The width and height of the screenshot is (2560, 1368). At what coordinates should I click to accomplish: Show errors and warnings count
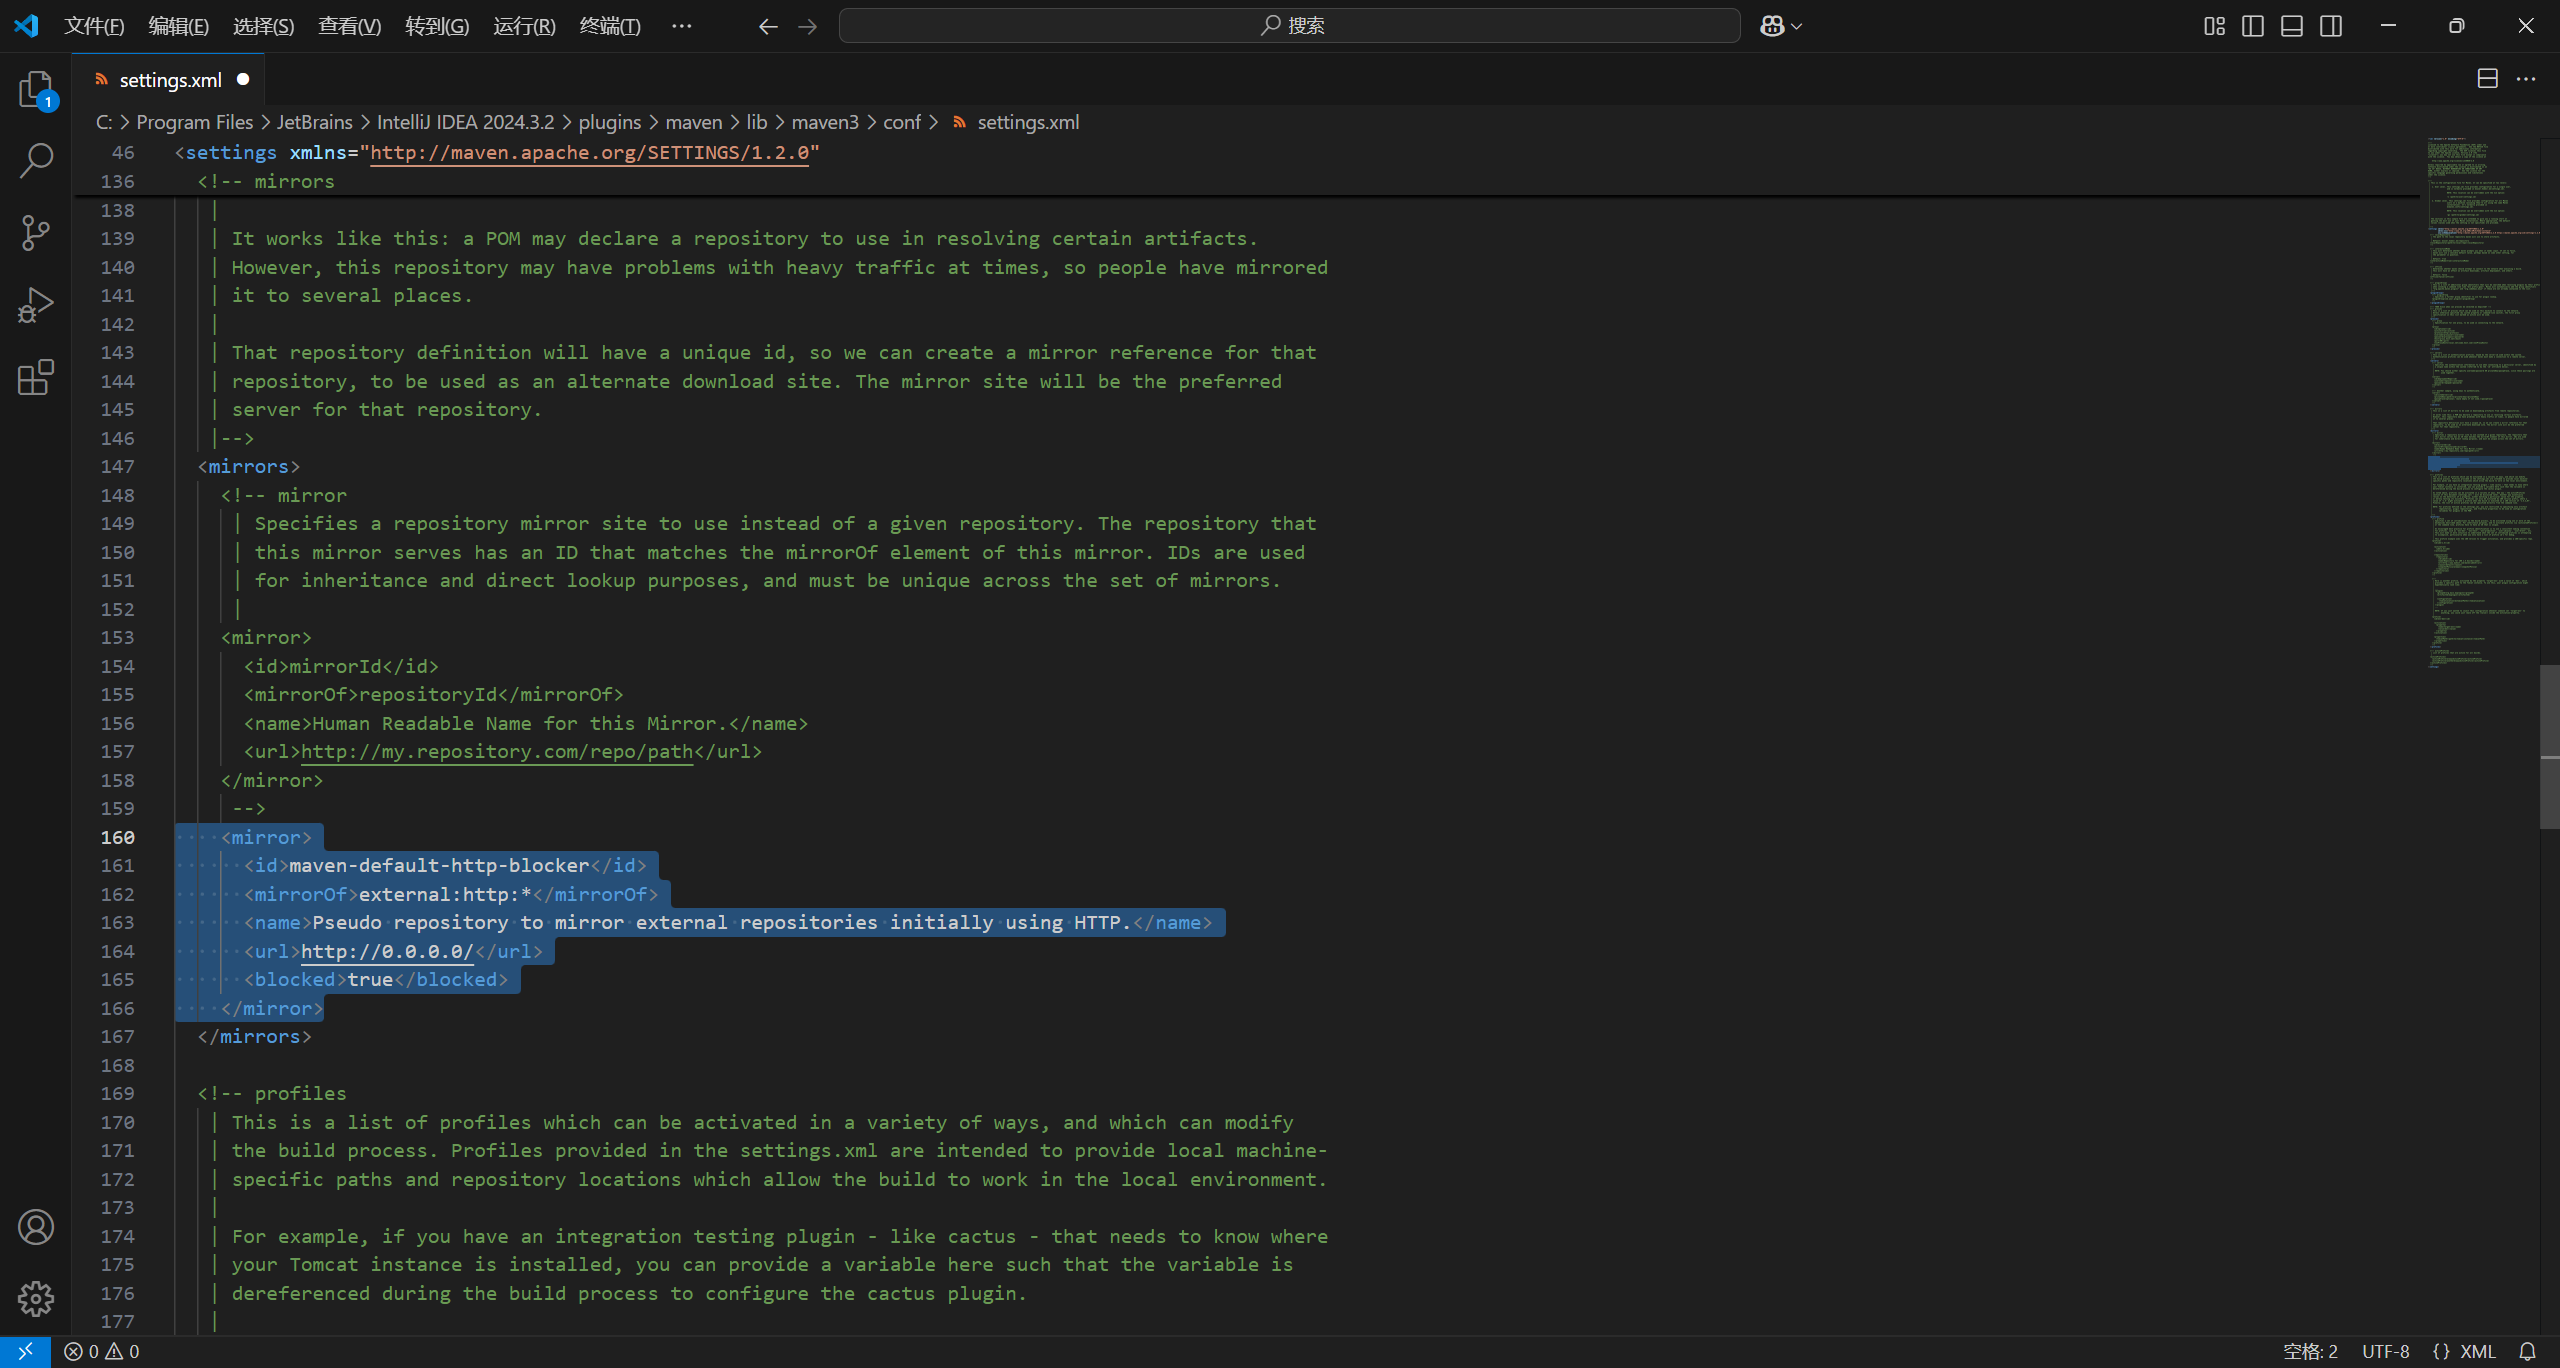(102, 1352)
